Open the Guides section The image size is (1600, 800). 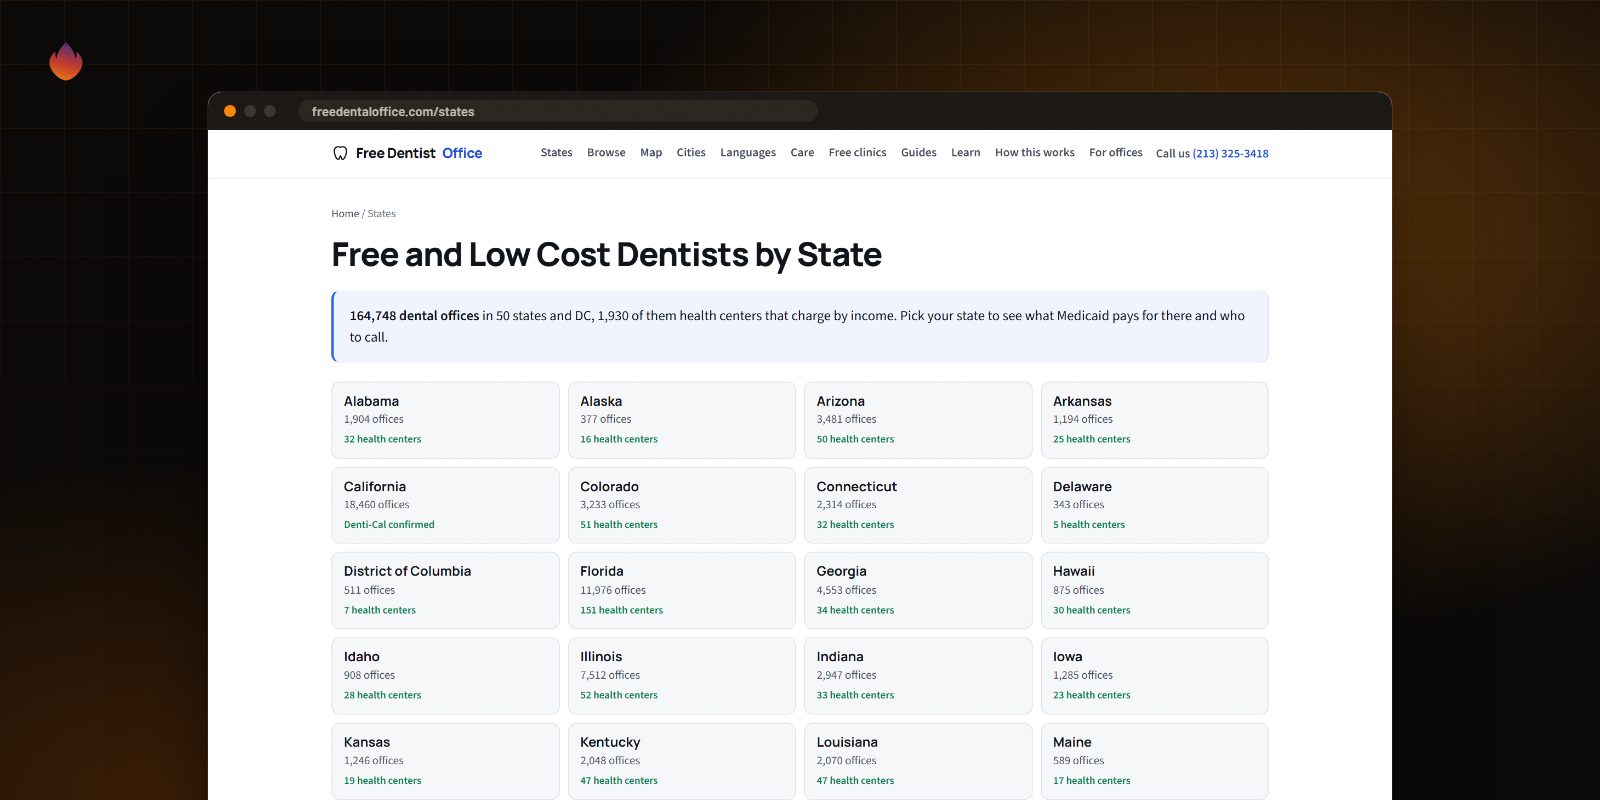pos(918,153)
